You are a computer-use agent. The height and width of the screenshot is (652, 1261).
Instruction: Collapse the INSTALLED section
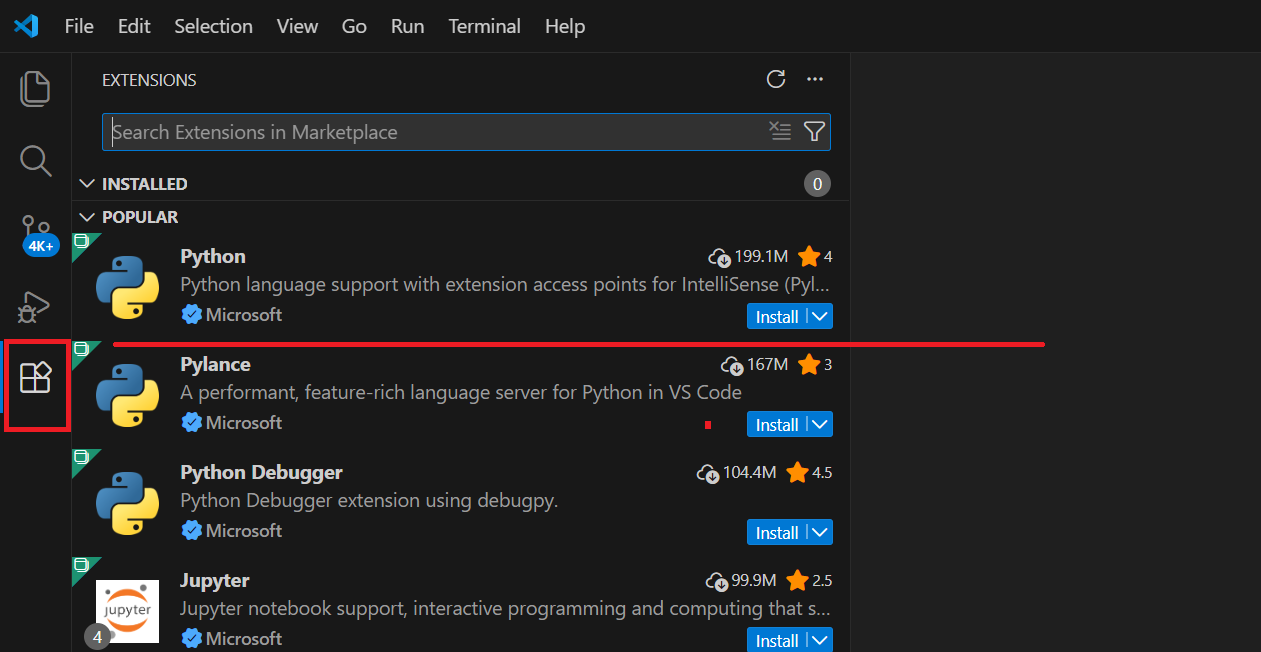(x=88, y=184)
